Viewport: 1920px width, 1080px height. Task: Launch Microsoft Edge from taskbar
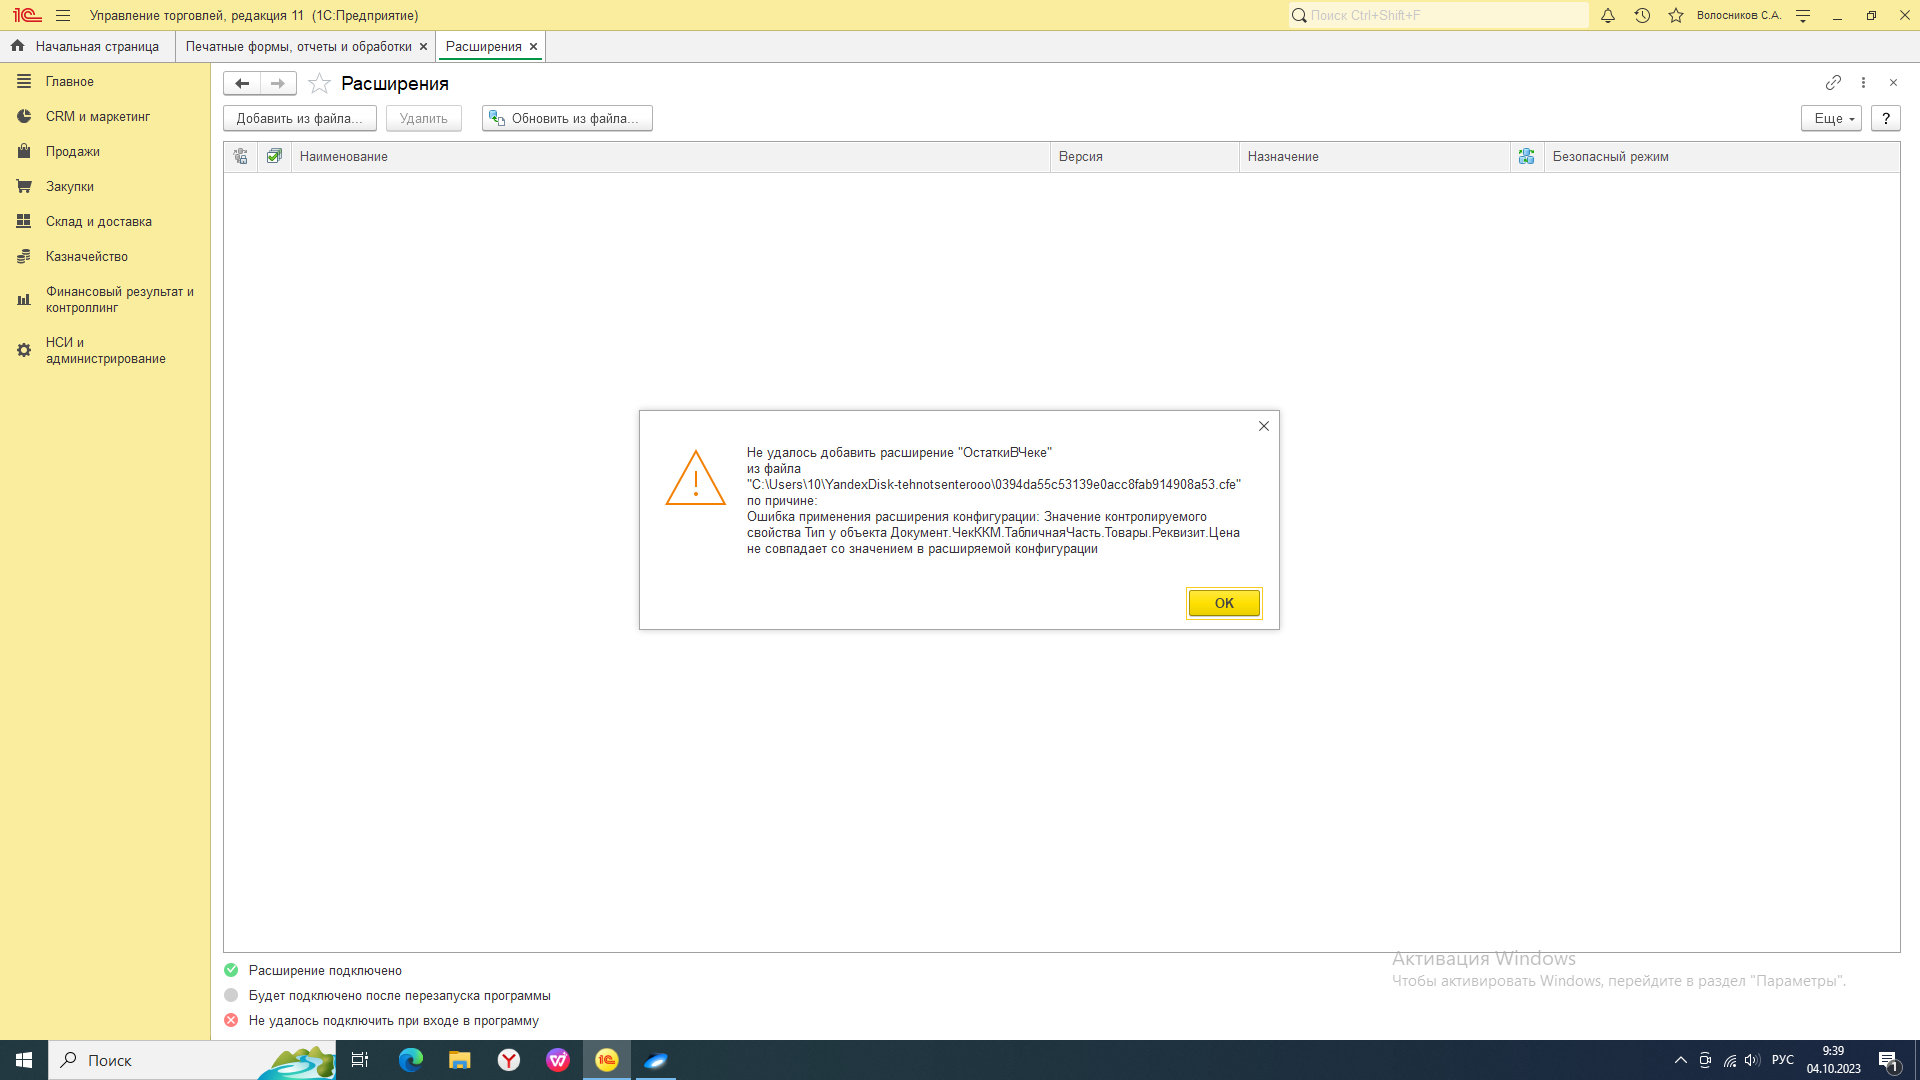[410, 1060]
